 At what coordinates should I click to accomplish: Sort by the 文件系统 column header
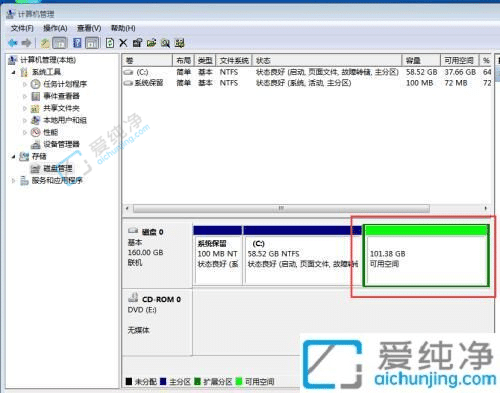pos(234,60)
